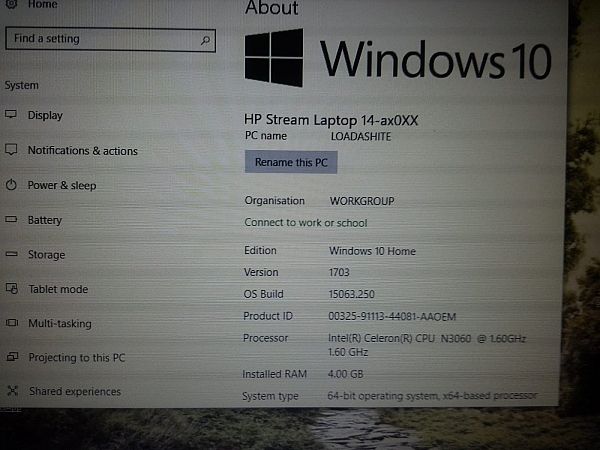The width and height of the screenshot is (600, 450).
Task: Open the Home settings page
Action: (x=42, y=4)
